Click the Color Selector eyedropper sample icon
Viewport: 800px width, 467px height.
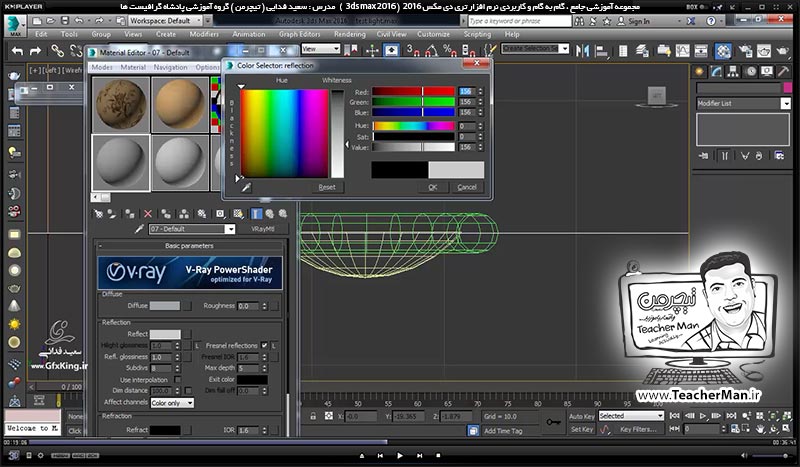[x=246, y=187]
